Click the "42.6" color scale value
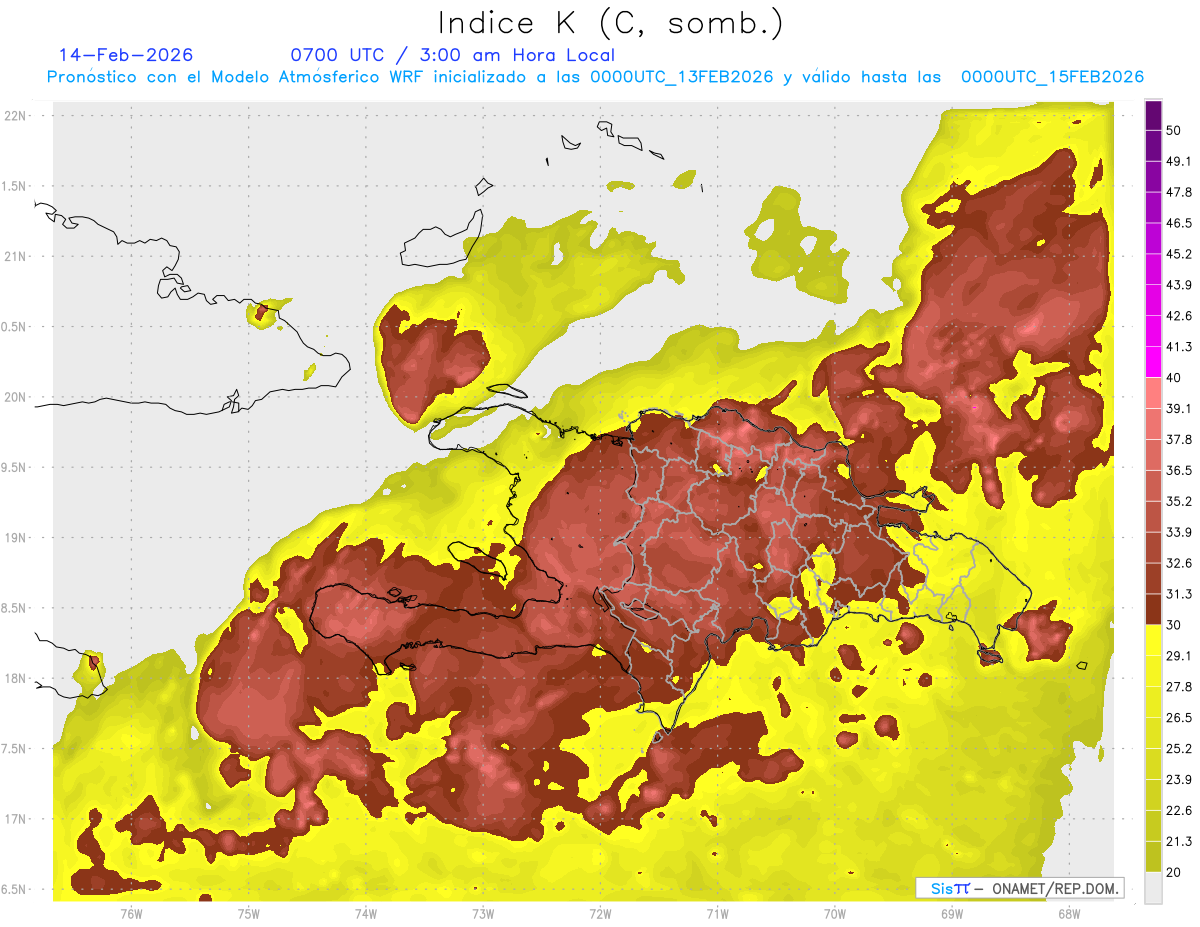 click(x=1179, y=316)
